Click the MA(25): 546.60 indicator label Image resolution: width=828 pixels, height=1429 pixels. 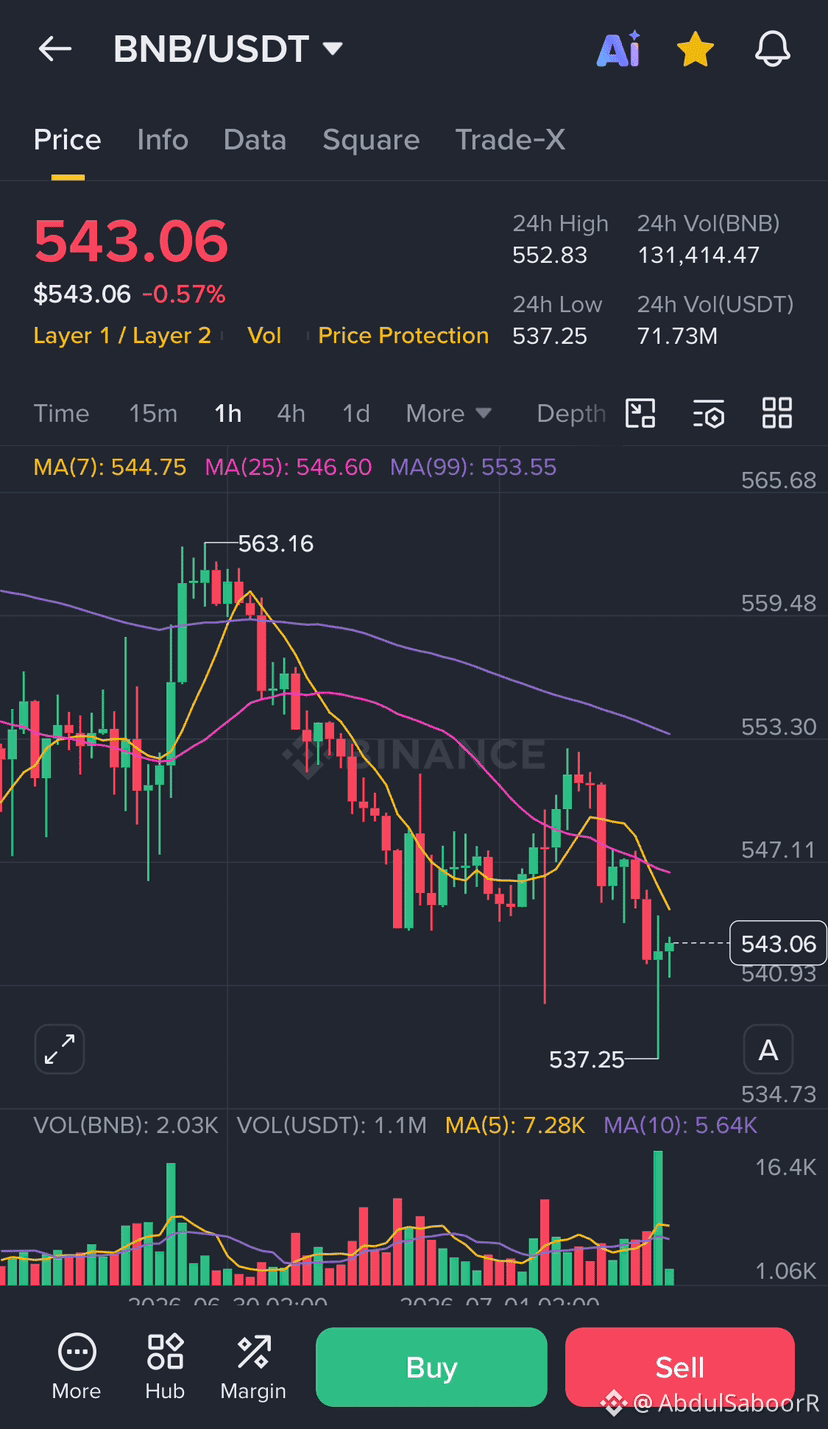pos(288,467)
